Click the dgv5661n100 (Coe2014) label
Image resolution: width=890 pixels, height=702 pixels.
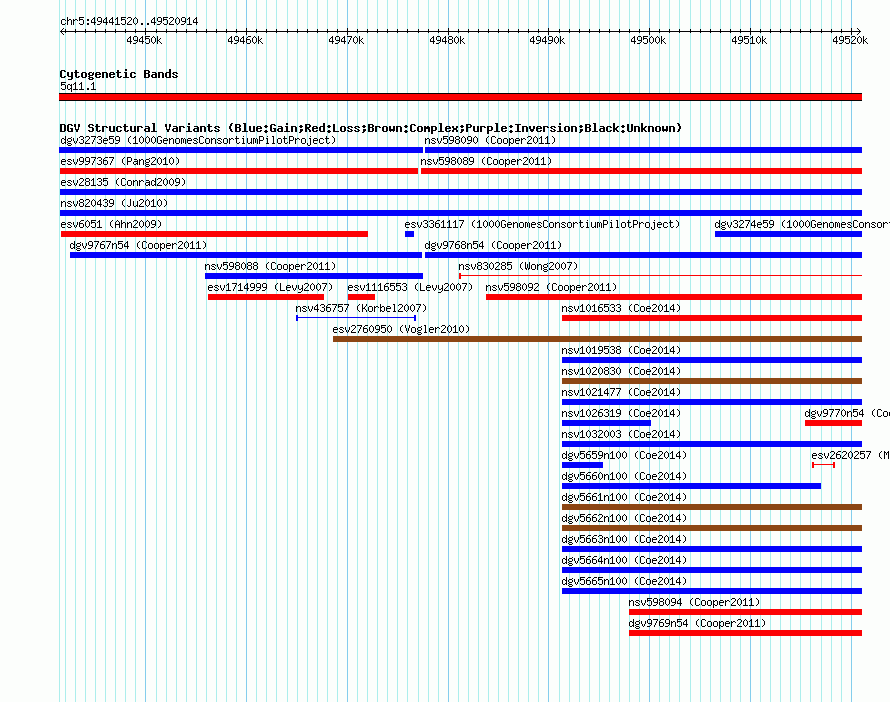click(624, 497)
